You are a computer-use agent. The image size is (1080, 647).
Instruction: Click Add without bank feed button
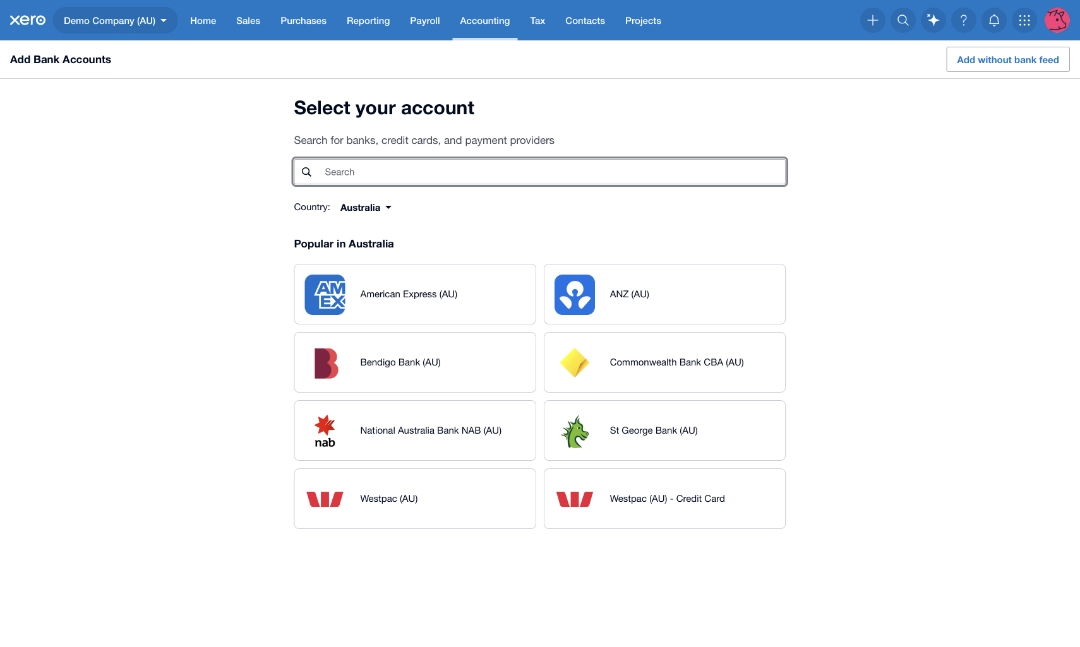pyautogui.click(x=1007, y=59)
